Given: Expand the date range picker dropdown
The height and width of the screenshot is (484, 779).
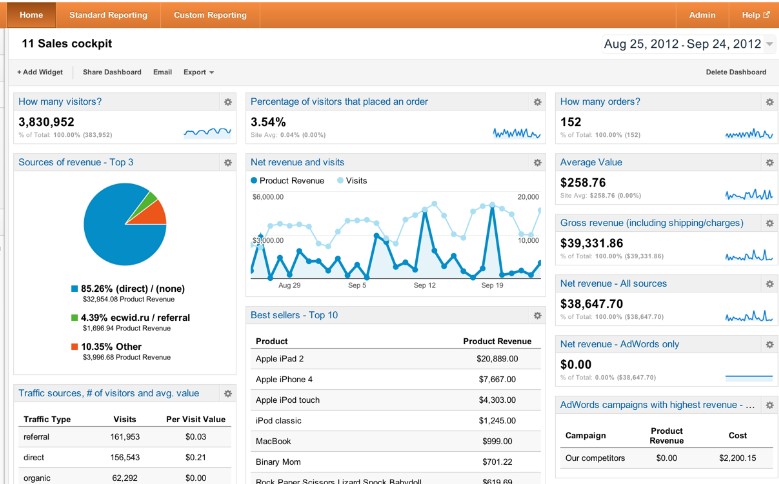Looking at the screenshot, I should click(x=769, y=45).
